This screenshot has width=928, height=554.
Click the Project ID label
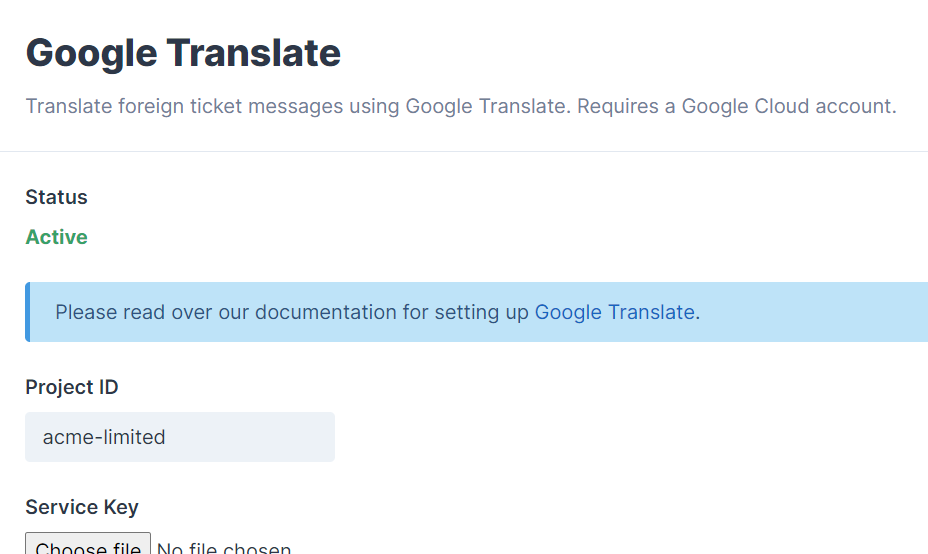pos(72,387)
